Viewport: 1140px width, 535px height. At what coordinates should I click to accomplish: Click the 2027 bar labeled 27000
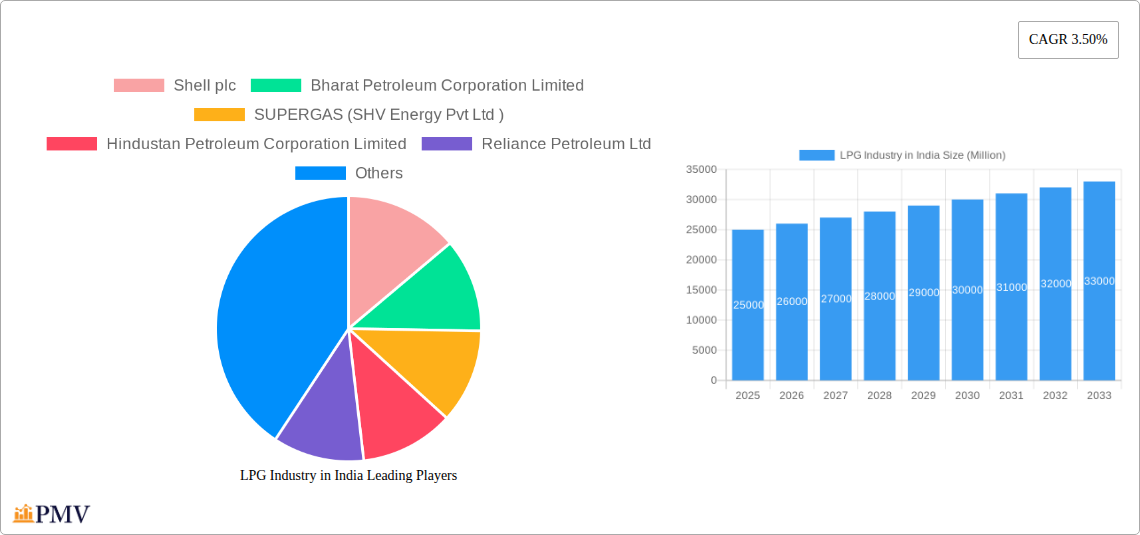click(x=835, y=299)
